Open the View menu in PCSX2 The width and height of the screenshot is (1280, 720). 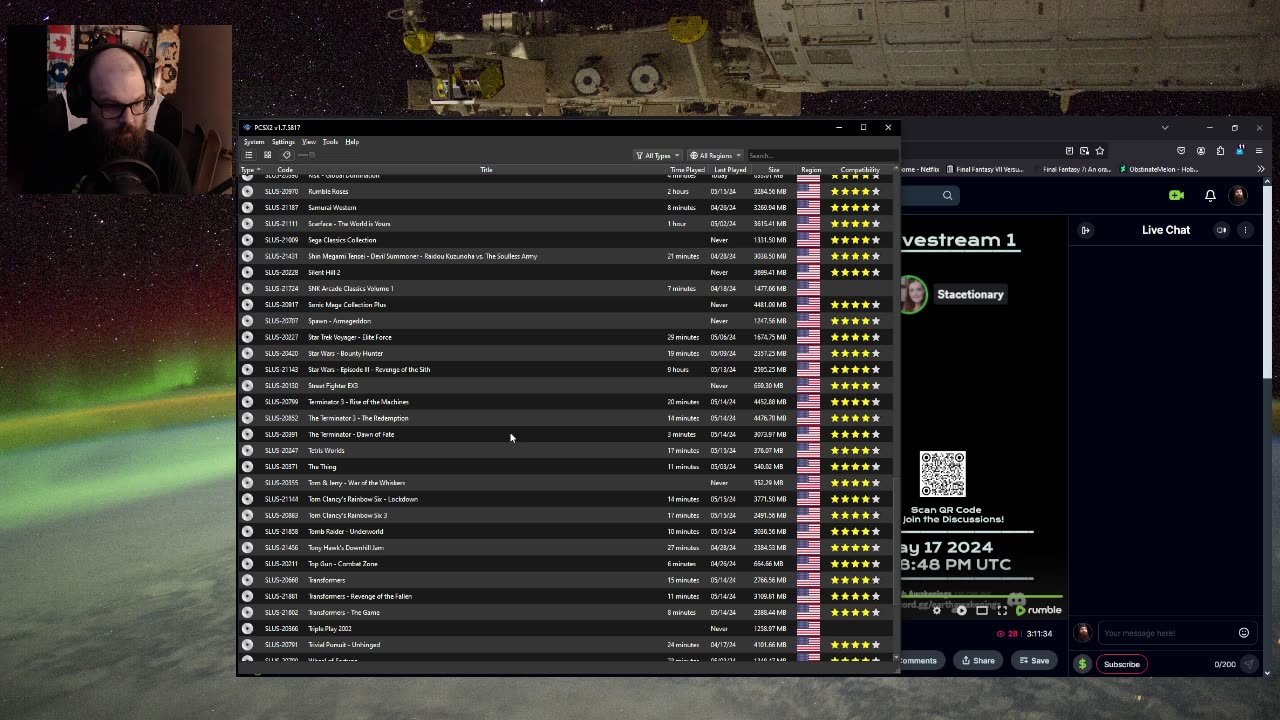pos(309,142)
